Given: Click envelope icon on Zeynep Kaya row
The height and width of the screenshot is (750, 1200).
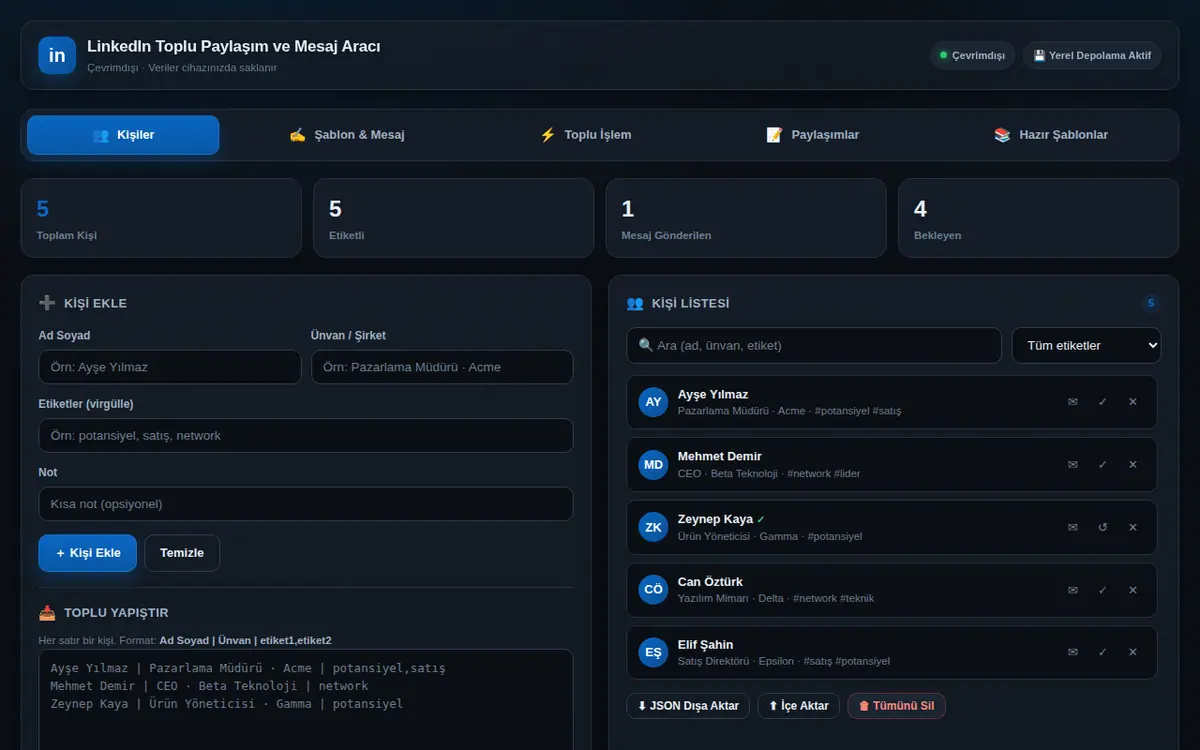Looking at the screenshot, I should [1073, 527].
